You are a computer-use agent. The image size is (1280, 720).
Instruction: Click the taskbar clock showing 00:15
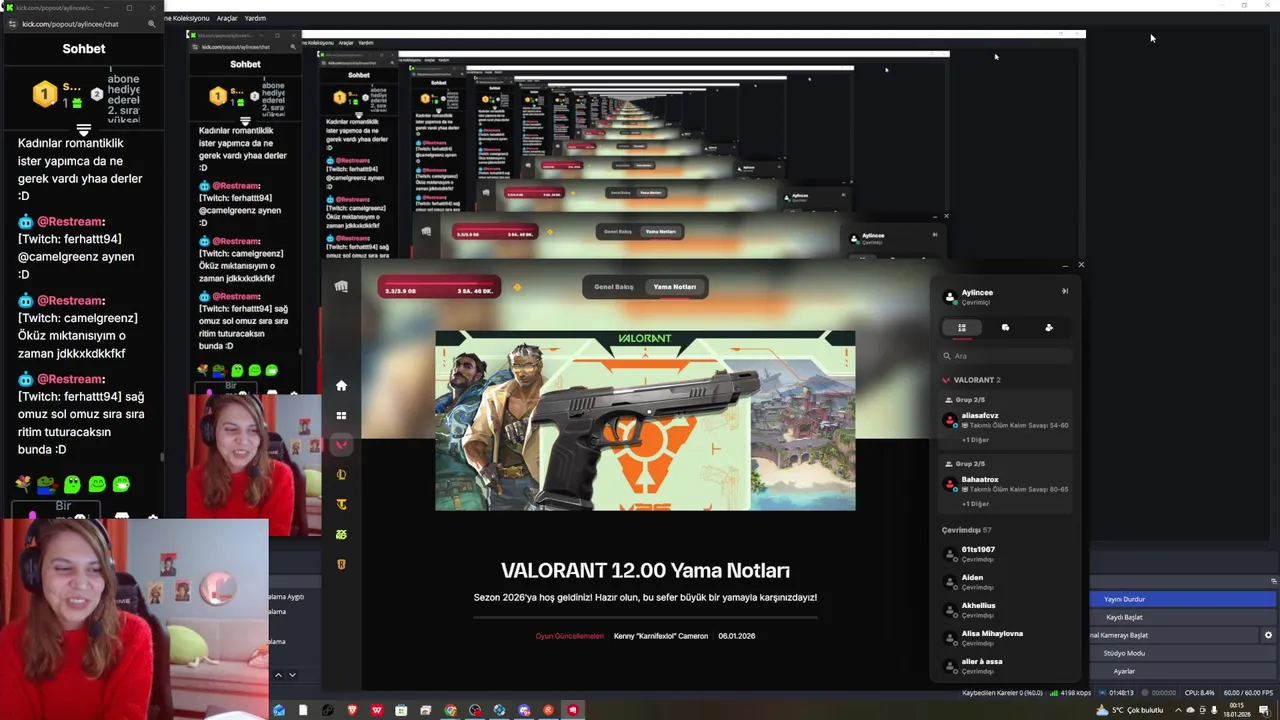tap(1237, 710)
